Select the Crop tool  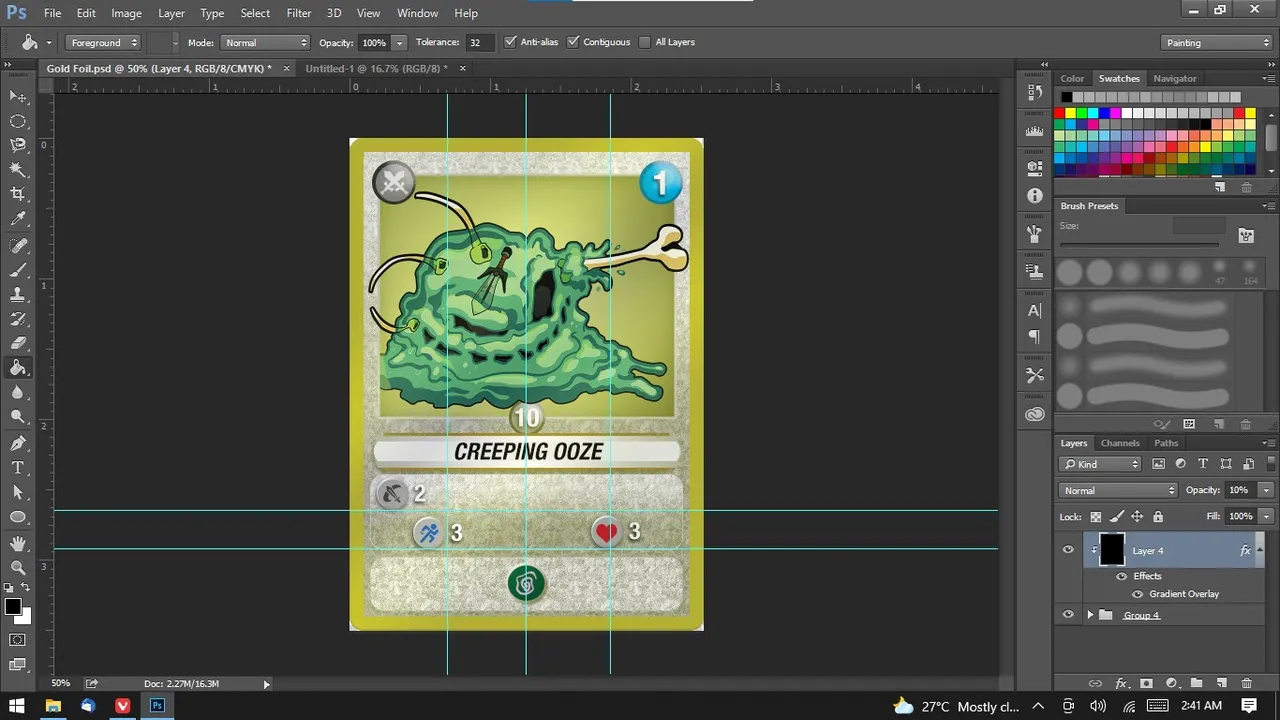pos(18,194)
